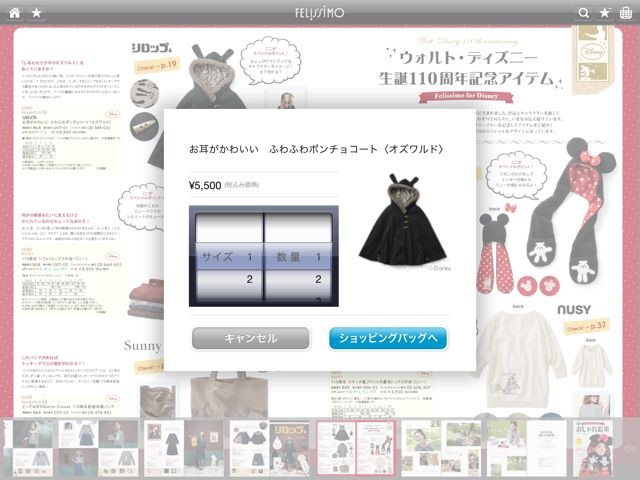Tap the selected 数量 1 picker row
Viewport: 640px width, 480px height.
(298, 257)
